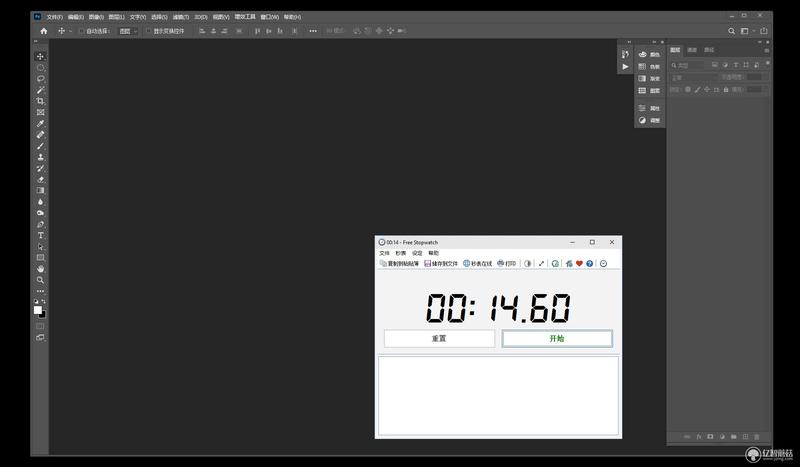The height and width of the screenshot is (467, 800).
Task: Select the Gradient tool
Action: 40,190
